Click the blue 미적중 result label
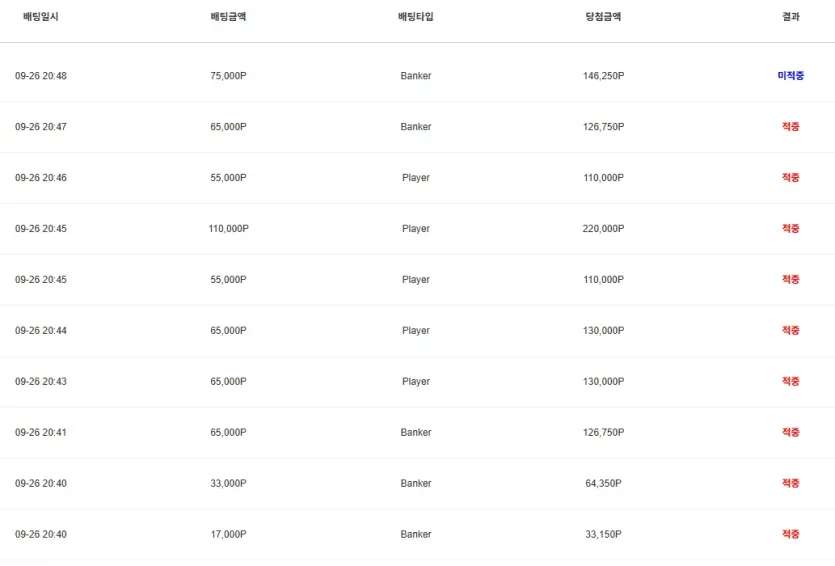 pyautogui.click(x=790, y=76)
